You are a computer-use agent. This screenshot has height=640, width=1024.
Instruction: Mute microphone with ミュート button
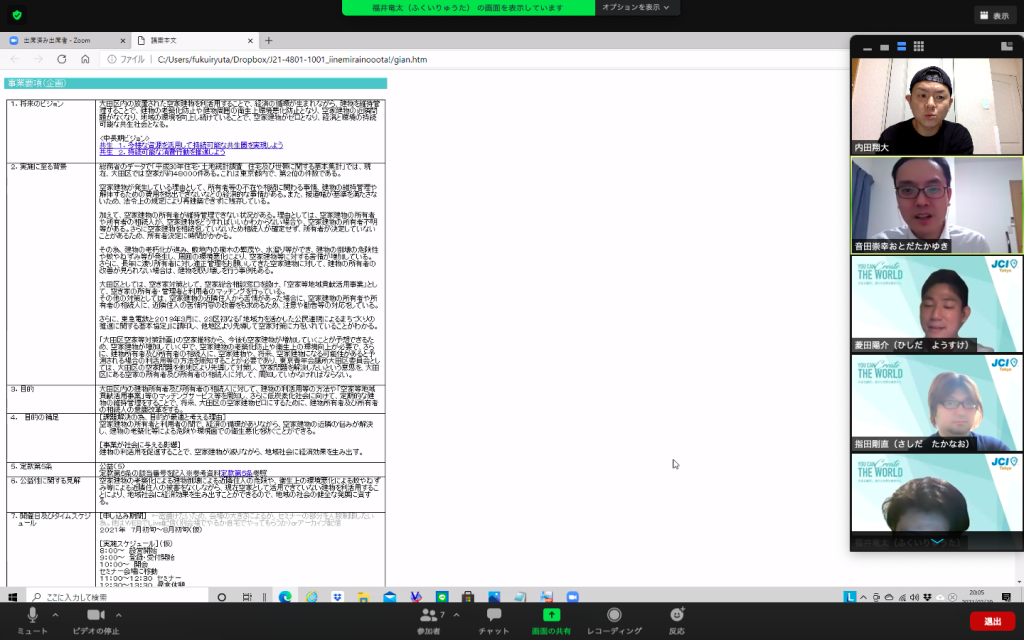point(32,618)
